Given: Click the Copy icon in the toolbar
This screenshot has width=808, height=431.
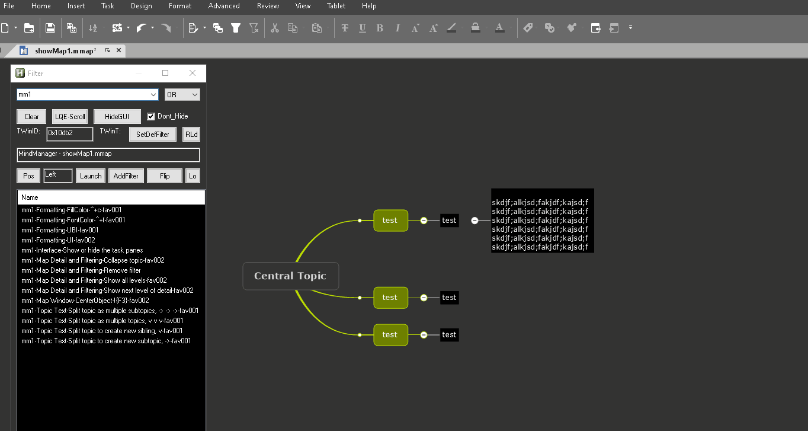Looking at the screenshot, I should 293,28.
